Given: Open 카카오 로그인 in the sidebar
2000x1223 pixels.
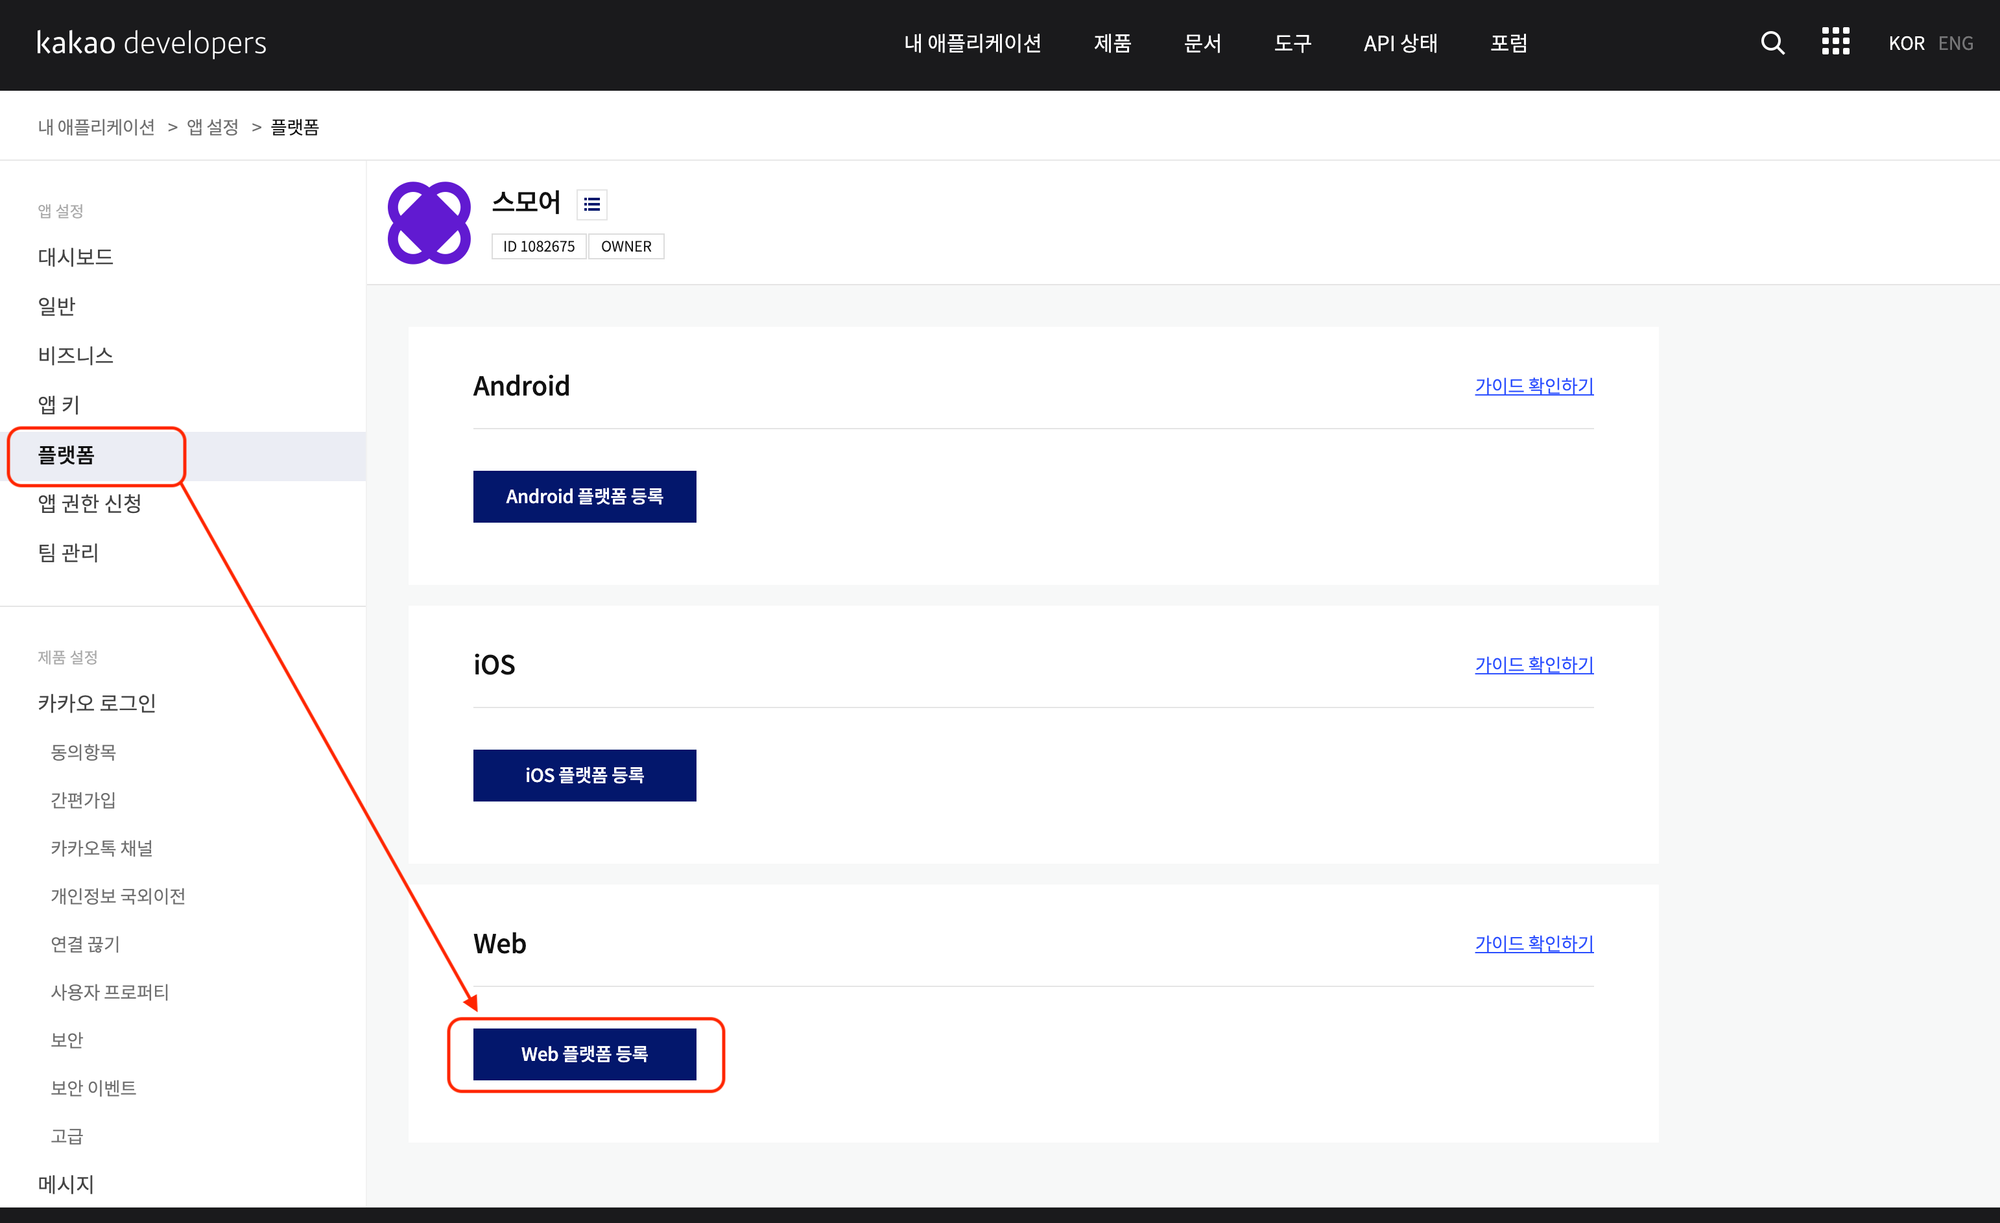Looking at the screenshot, I should pyautogui.click(x=97, y=703).
